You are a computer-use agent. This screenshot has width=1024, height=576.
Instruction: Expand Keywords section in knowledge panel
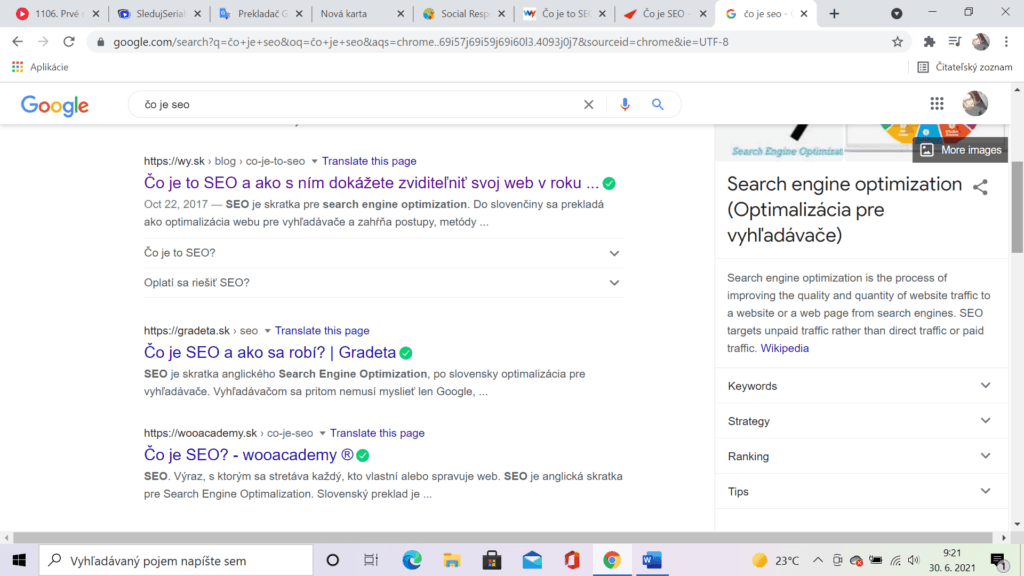click(859, 386)
